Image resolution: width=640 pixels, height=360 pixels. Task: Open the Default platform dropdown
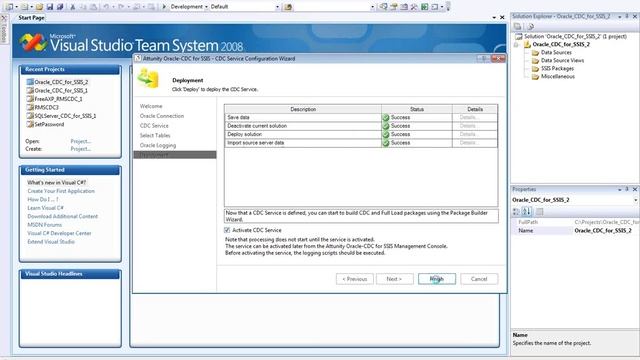pyautogui.click(x=278, y=7)
